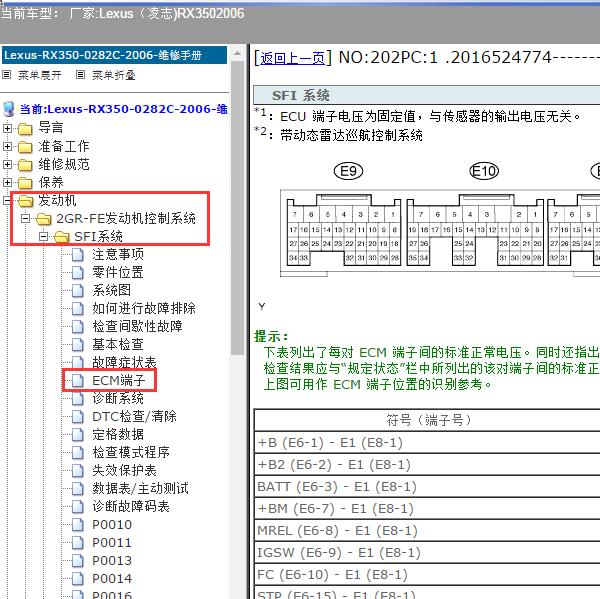Click the SFI系统 folder icon
Viewport: 600px width, 599px height.
(62, 237)
